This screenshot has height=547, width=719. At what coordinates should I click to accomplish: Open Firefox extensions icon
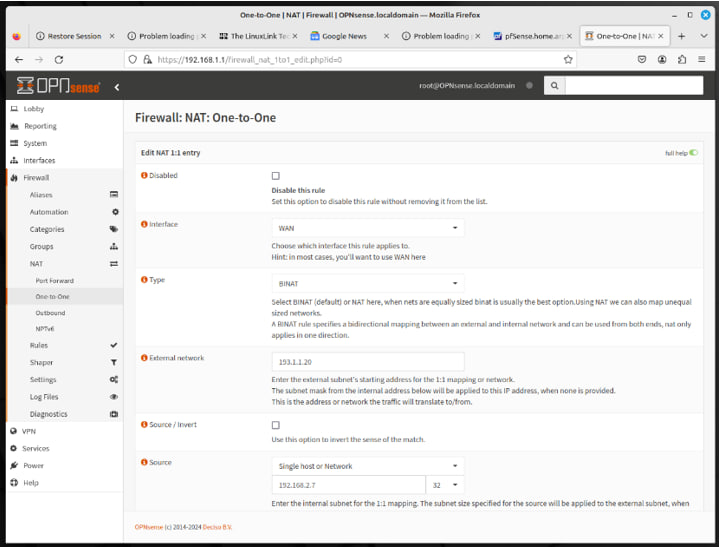tap(682, 59)
